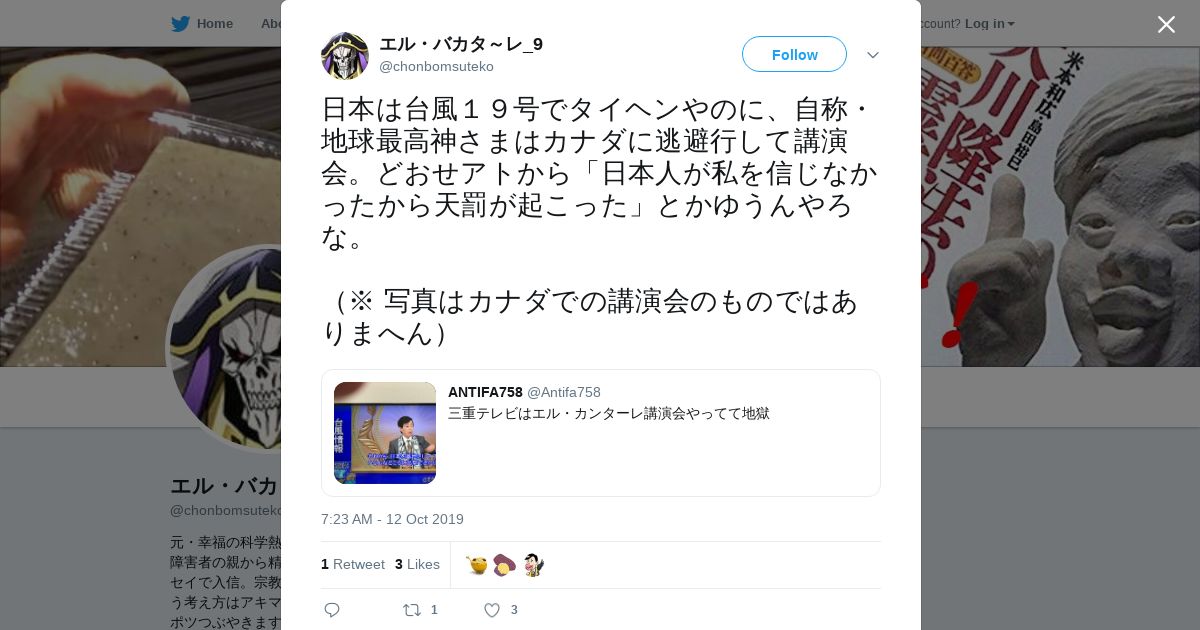Open tweet author's skull avatar
The image size is (1200, 630).
point(345,56)
